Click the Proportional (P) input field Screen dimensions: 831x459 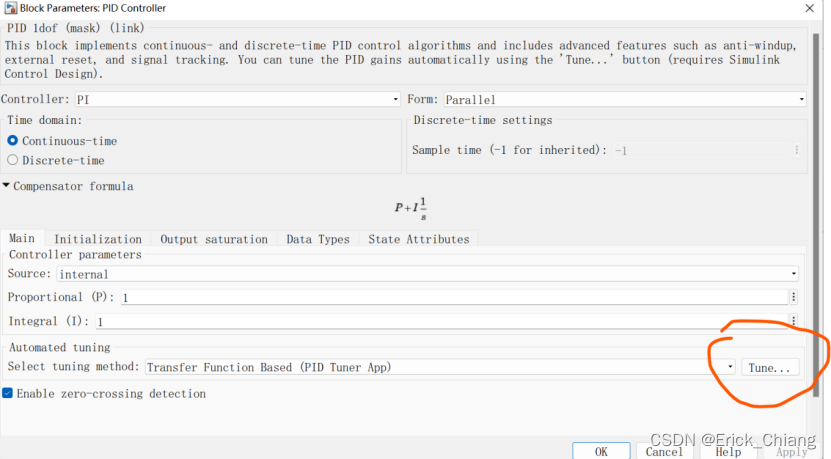coord(455,297)
